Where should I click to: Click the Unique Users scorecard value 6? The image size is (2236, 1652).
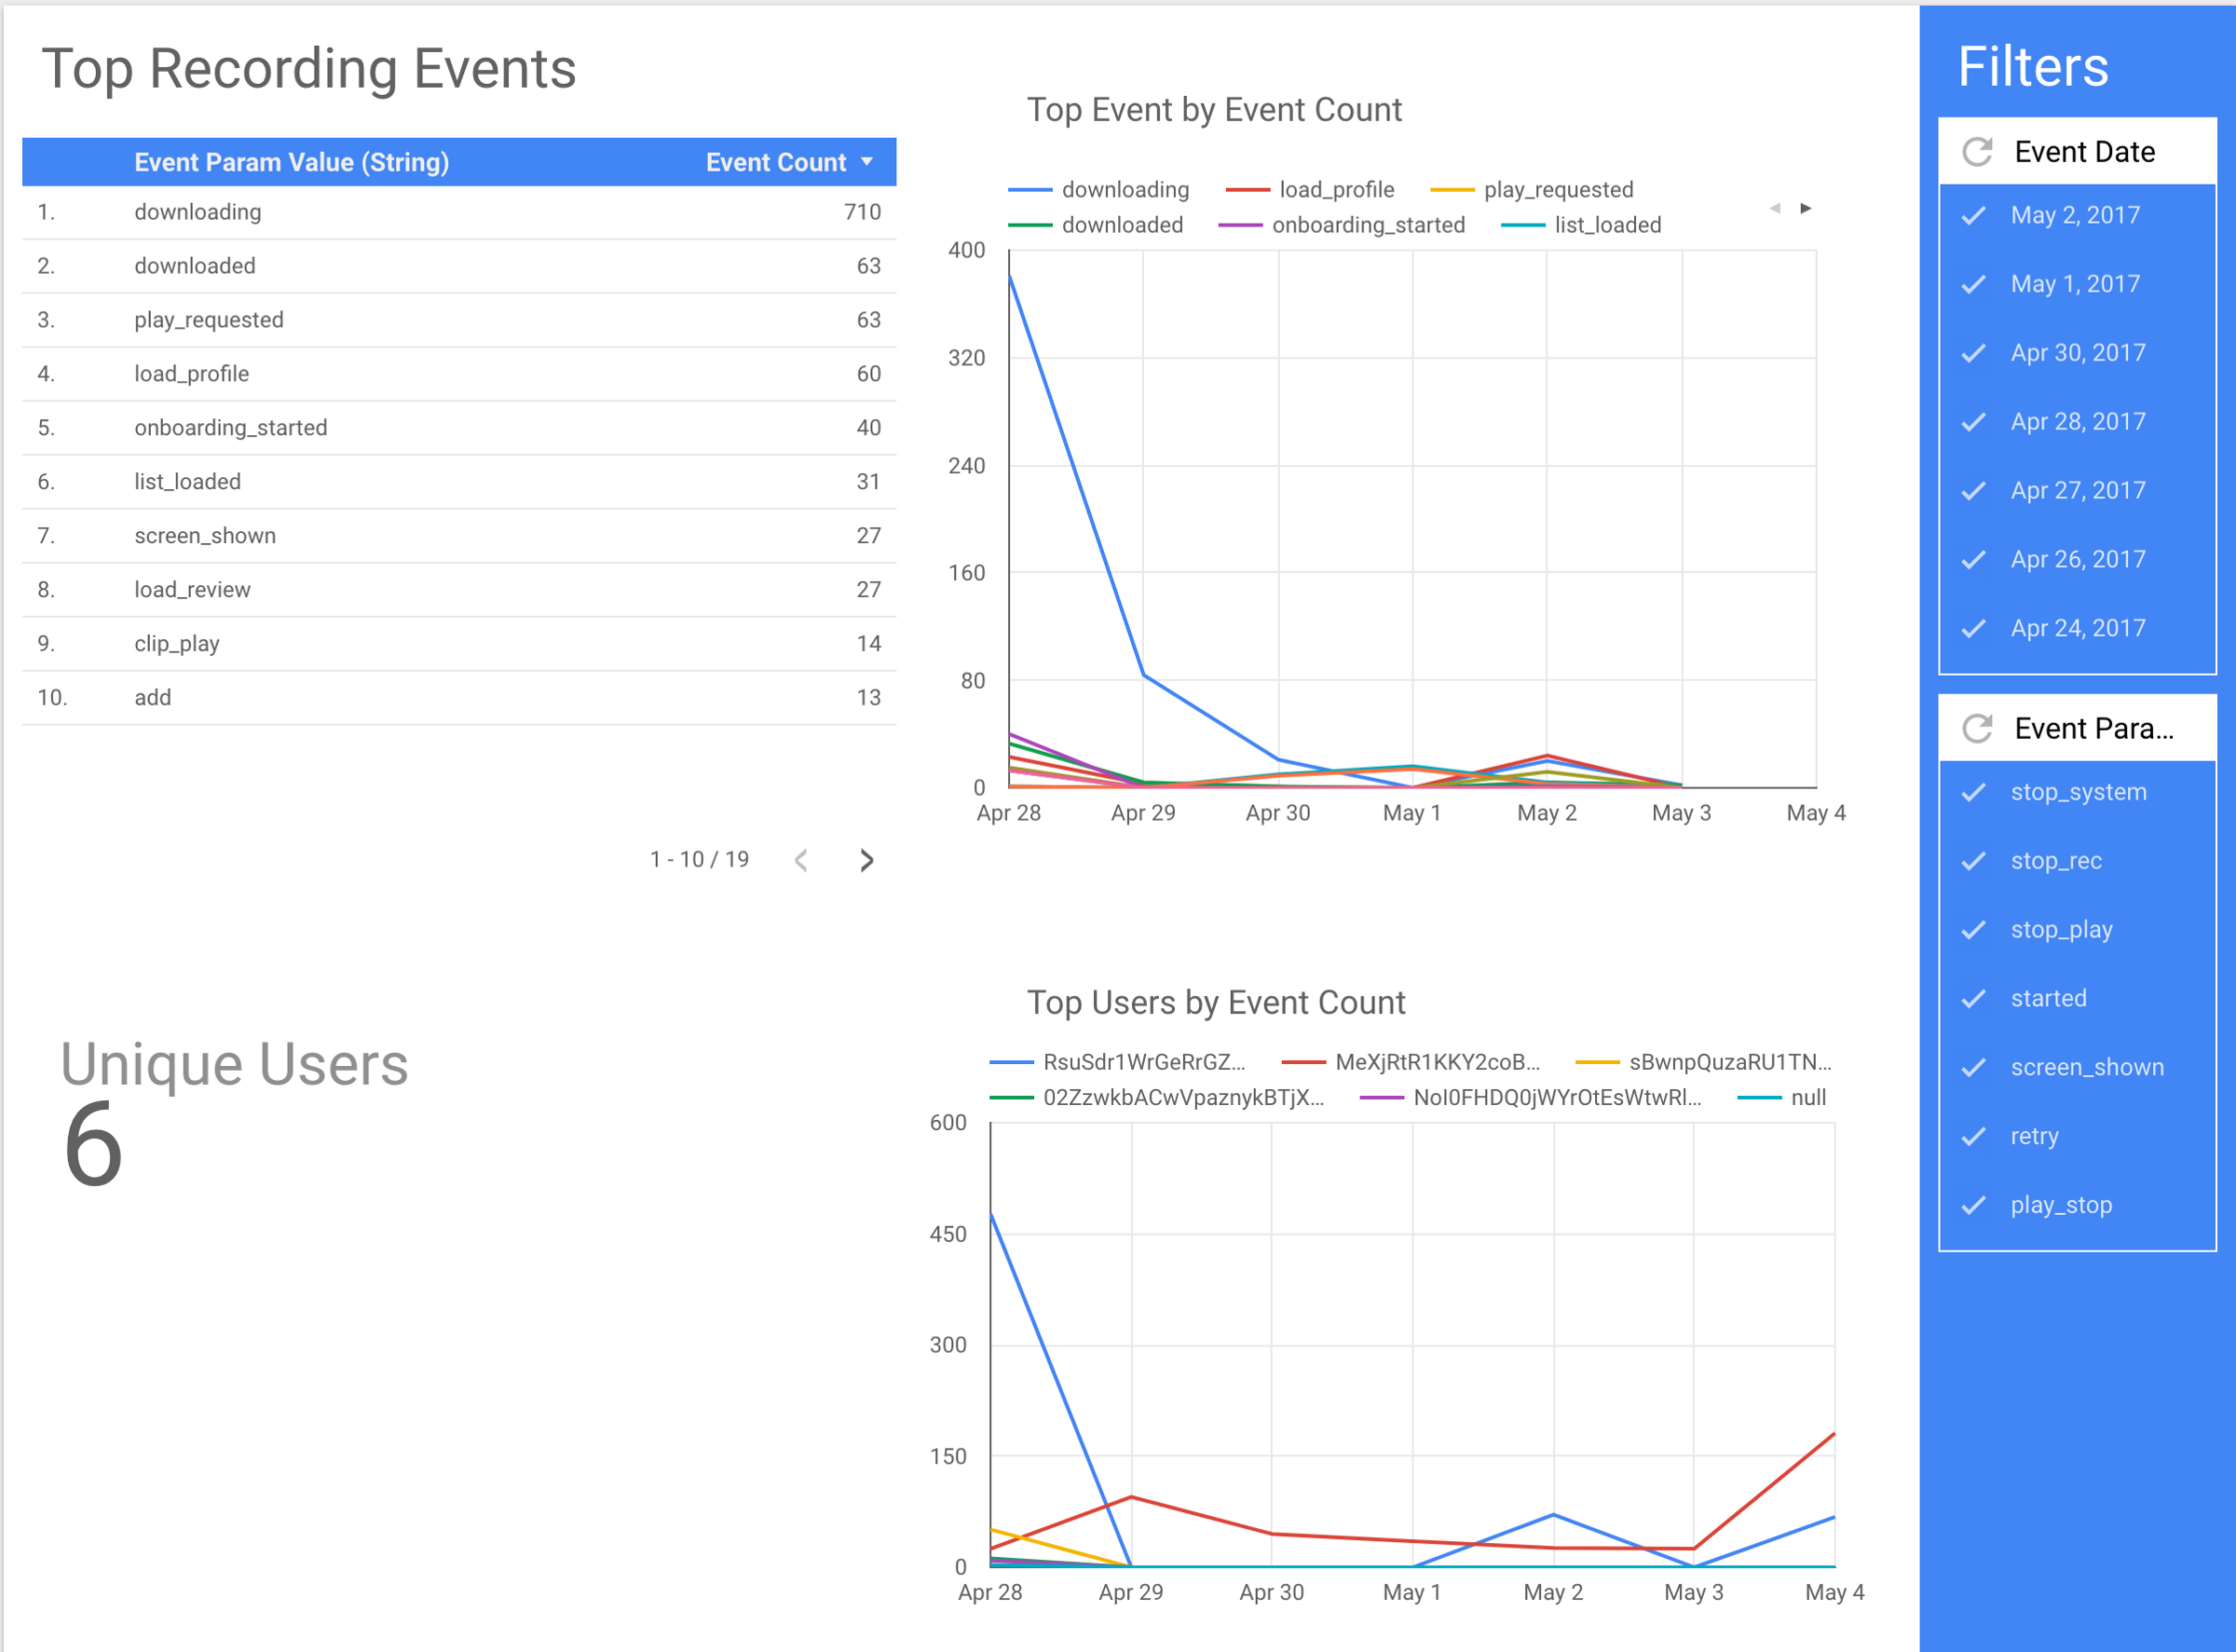click(93, 1145)
